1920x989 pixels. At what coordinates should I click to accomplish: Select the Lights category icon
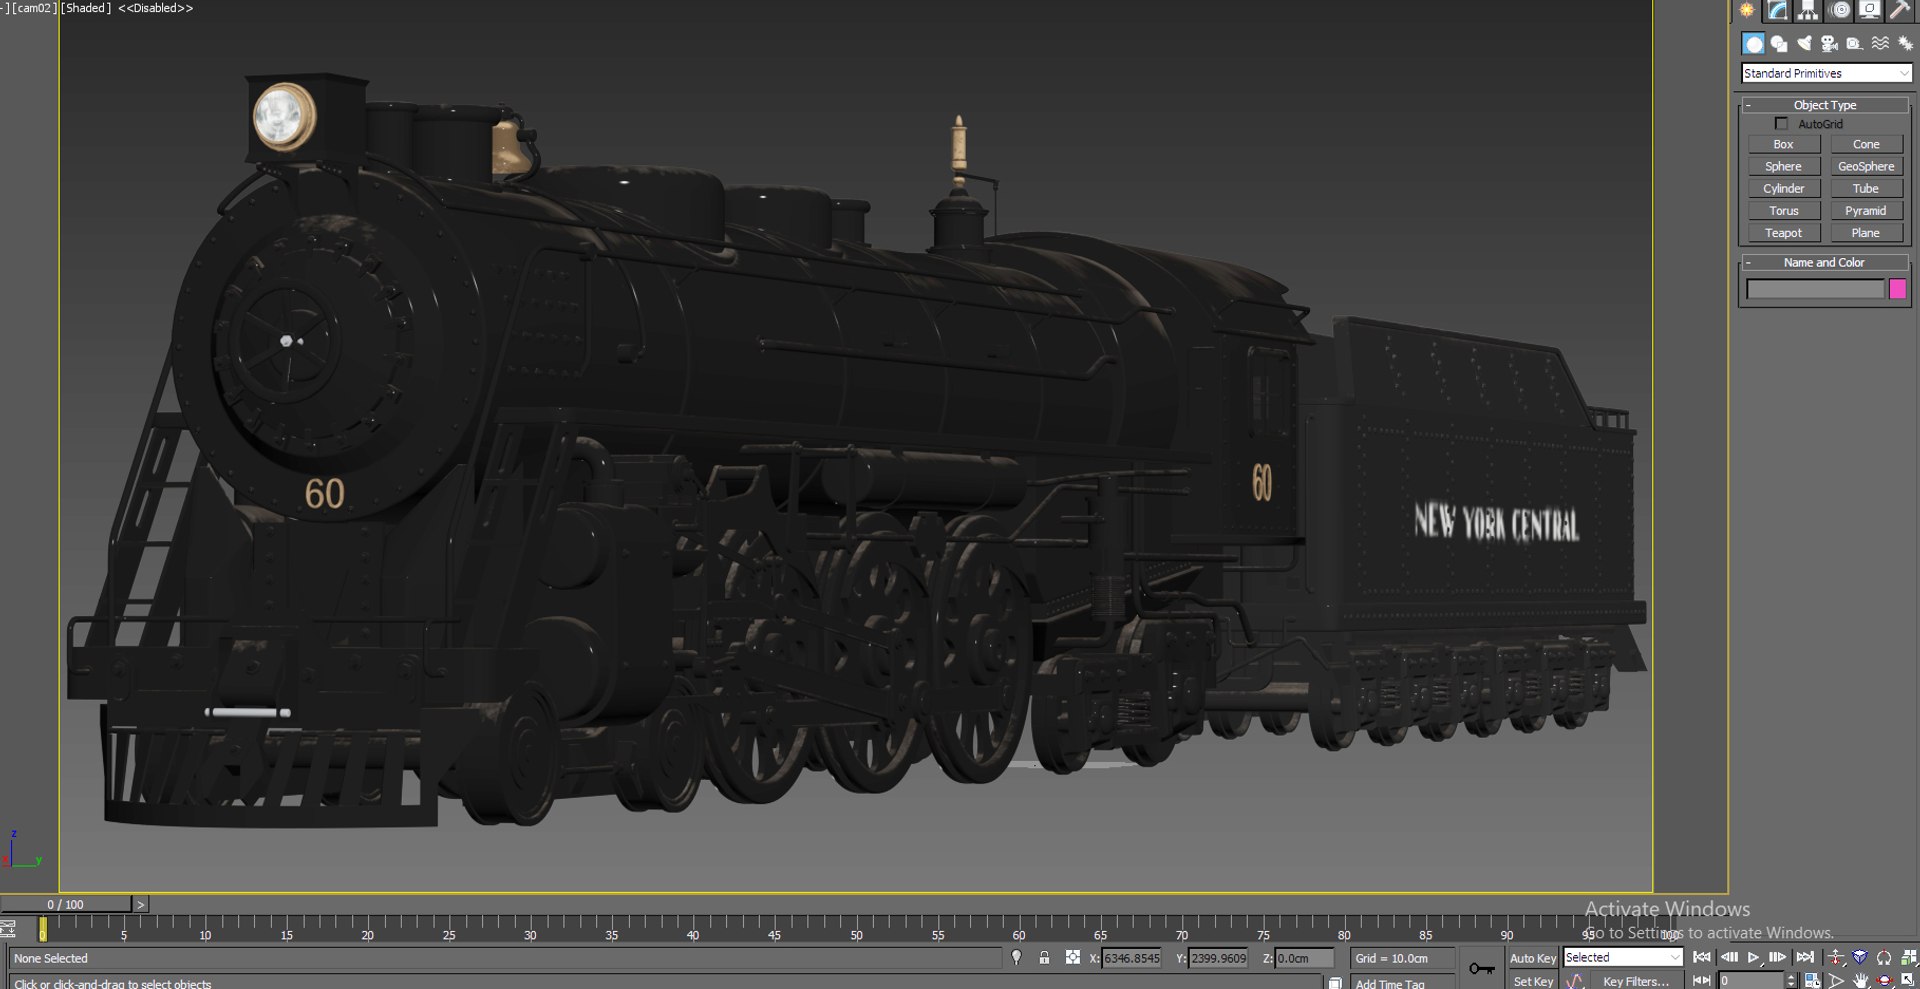1804,44
